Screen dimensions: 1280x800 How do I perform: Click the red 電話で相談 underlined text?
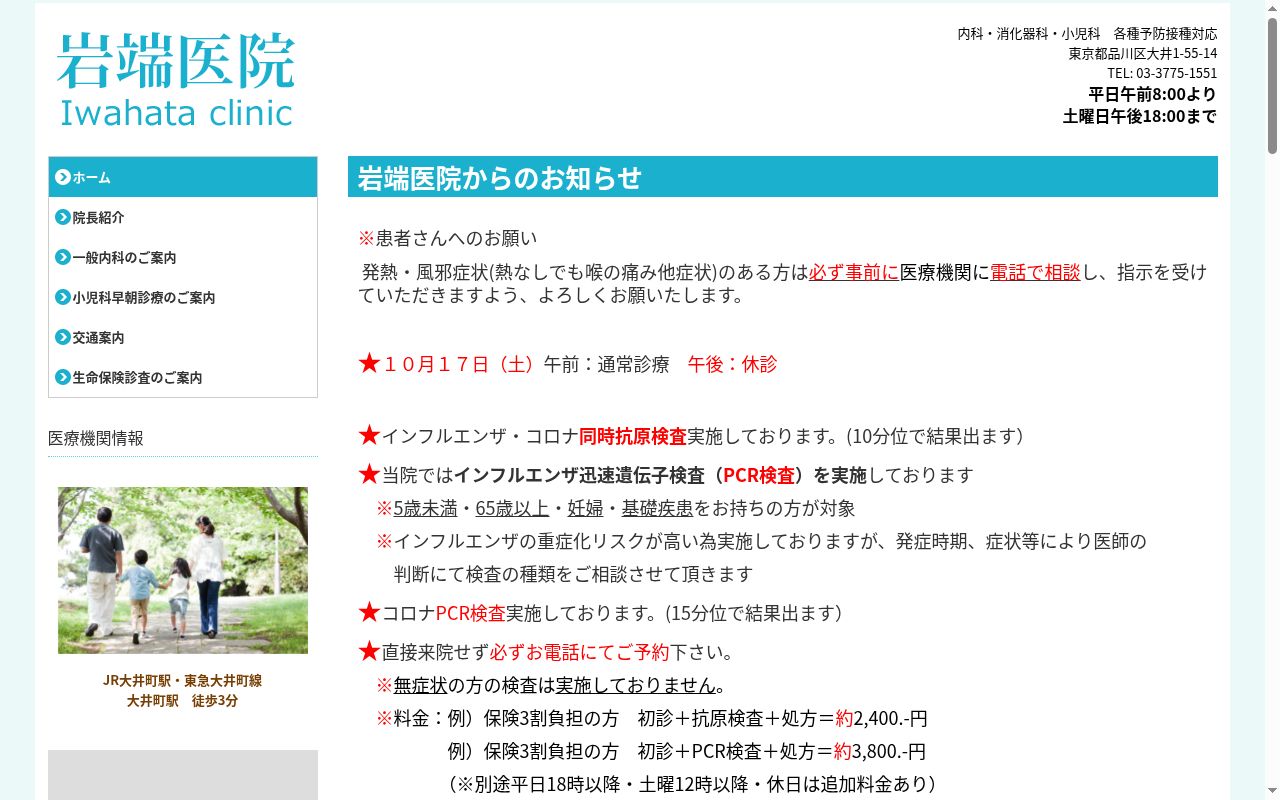point(1035,272)
